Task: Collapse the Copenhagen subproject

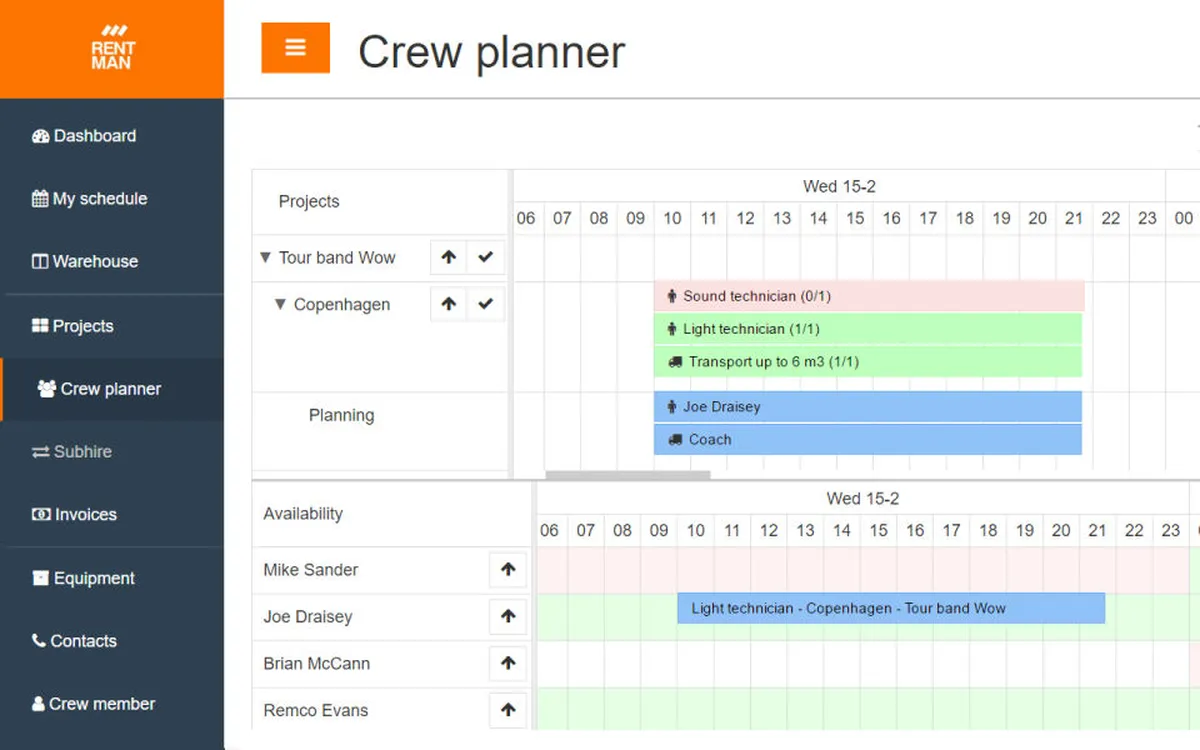Action: (281, 305)
